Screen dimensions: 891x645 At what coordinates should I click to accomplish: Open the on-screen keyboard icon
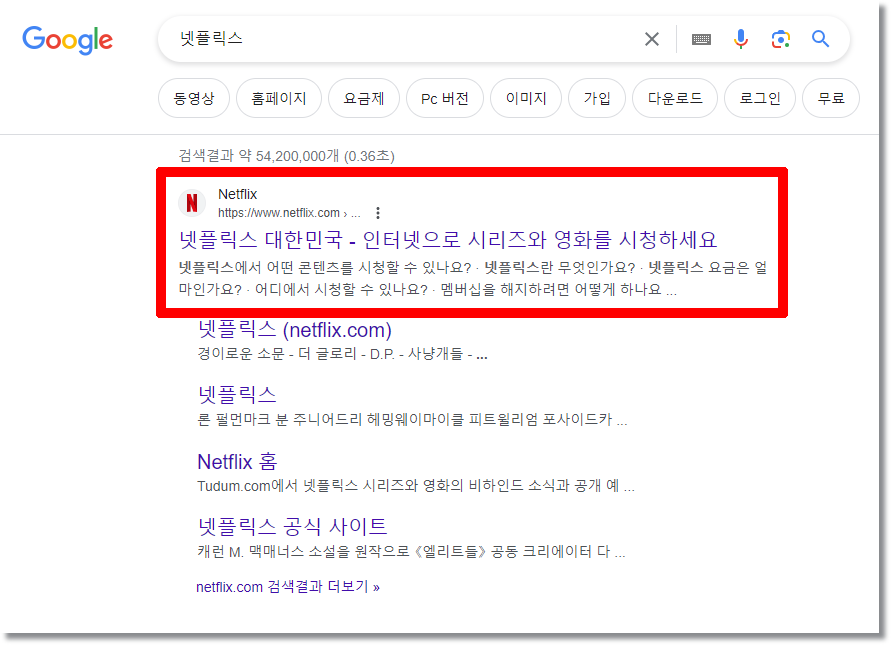click(701, 39)
